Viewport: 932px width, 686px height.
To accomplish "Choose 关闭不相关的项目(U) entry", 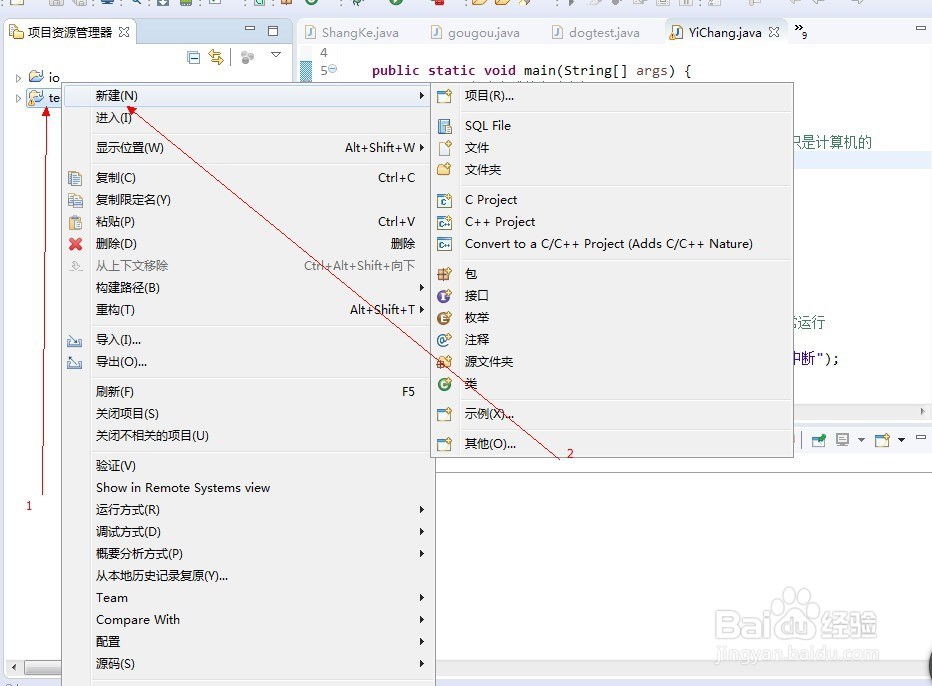I will [246, 436].
